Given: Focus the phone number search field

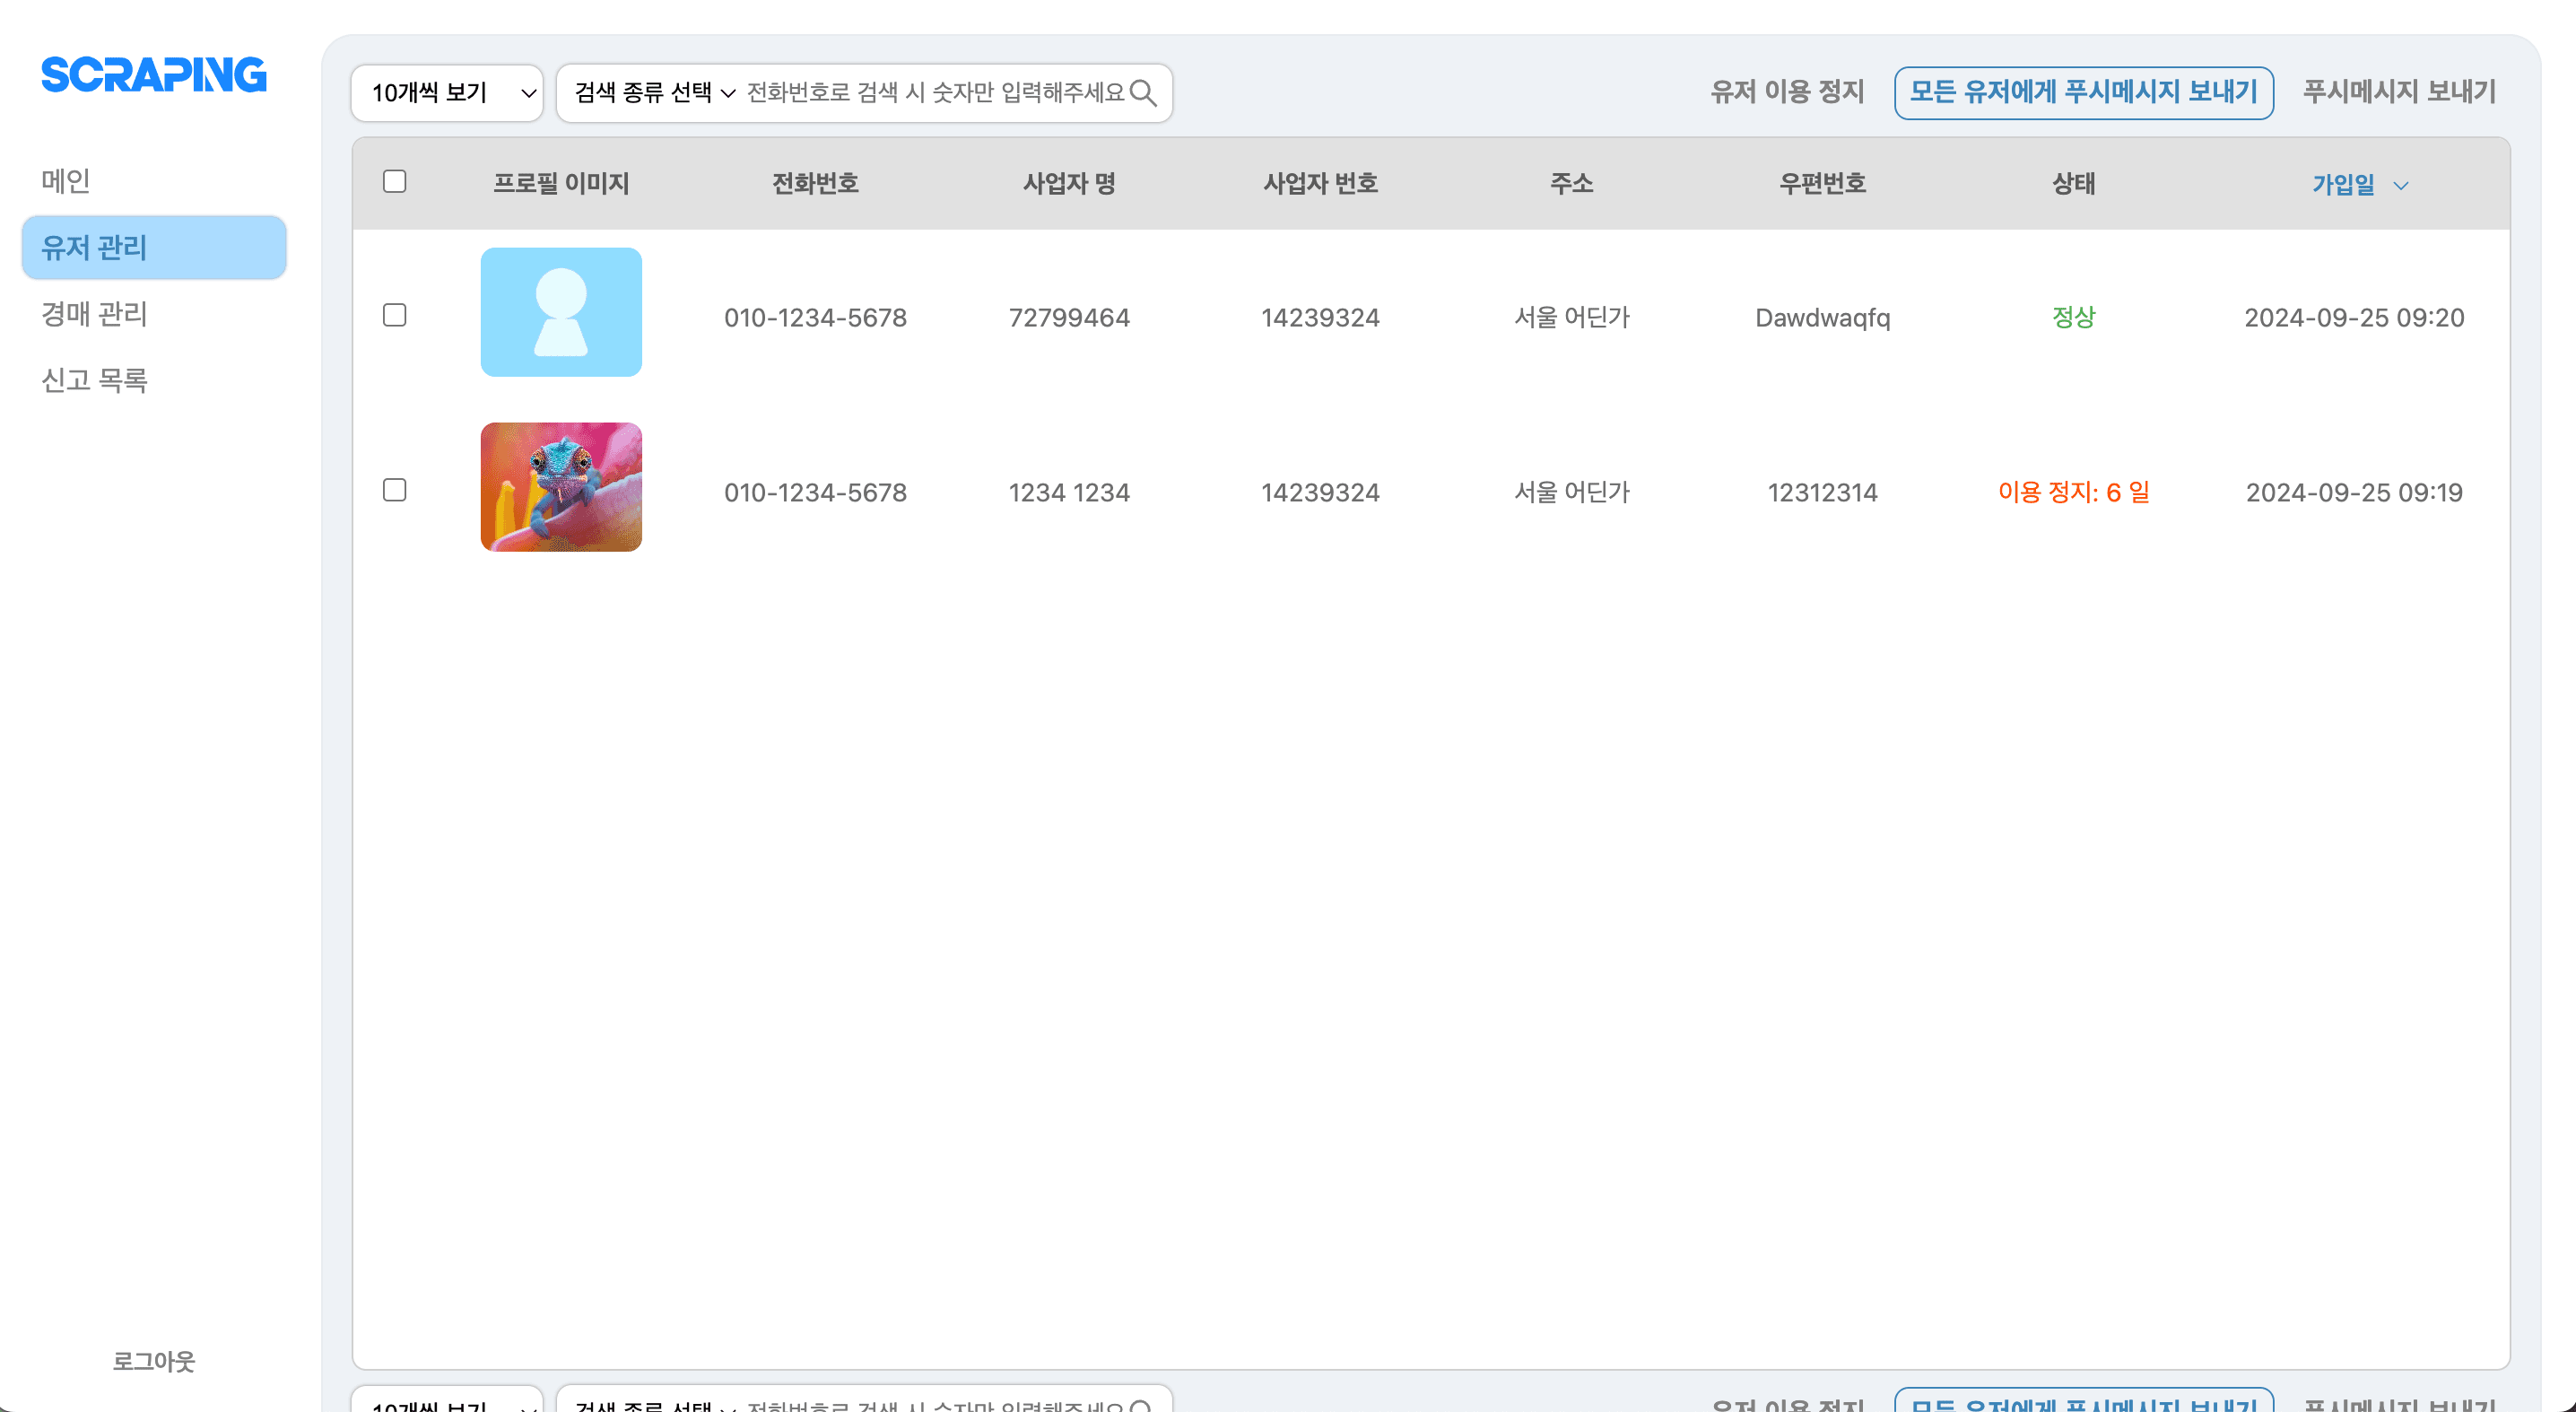Looking at the screenshot, I should pos(934,93).
